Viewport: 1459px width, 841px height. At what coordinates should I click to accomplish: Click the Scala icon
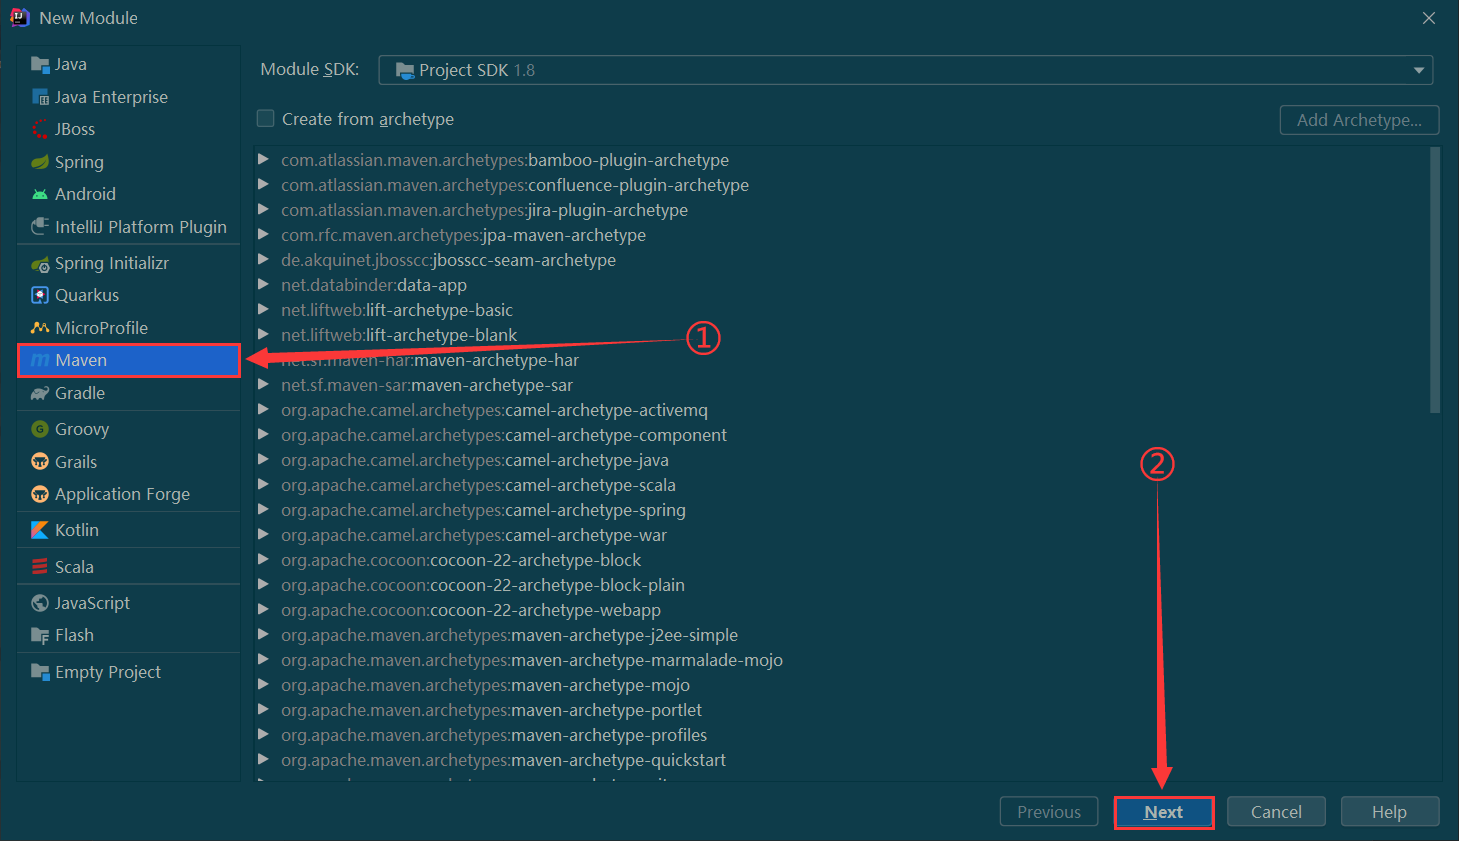point(40,567)
